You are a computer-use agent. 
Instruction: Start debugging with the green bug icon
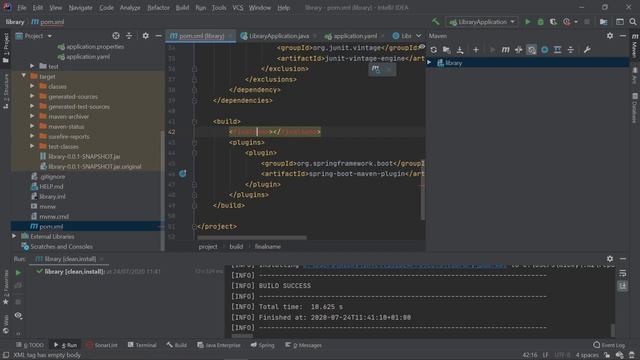coord(540,22)
